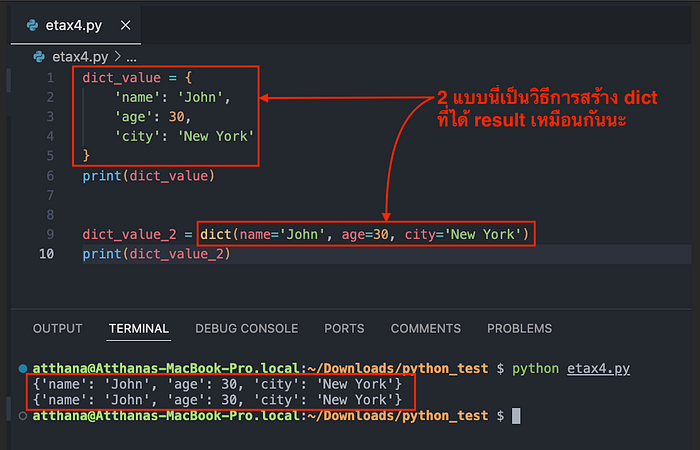Click the Python icon on etax4.py tab
This screenshot has width=700, height=450.
[x=33, y=25]
